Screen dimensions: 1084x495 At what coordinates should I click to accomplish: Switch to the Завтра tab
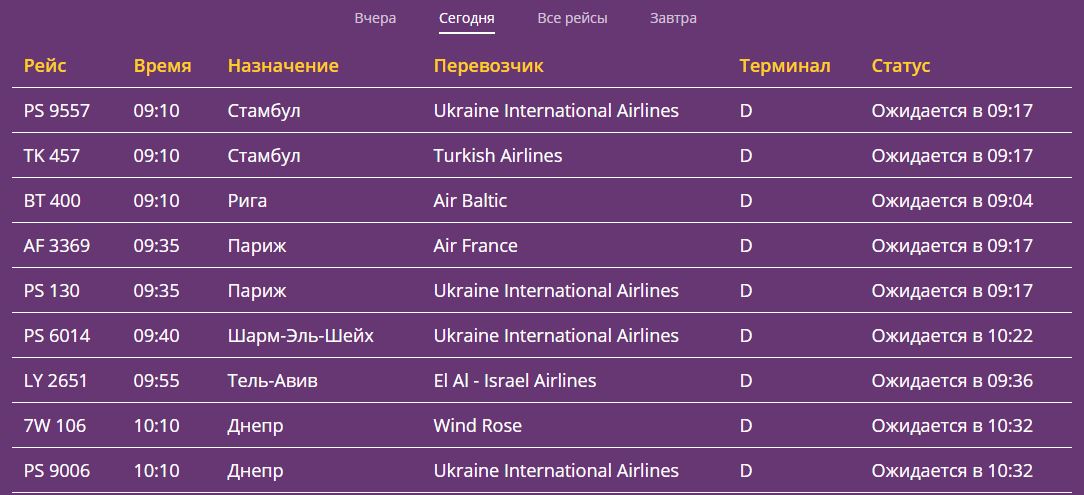coord(673,18)
